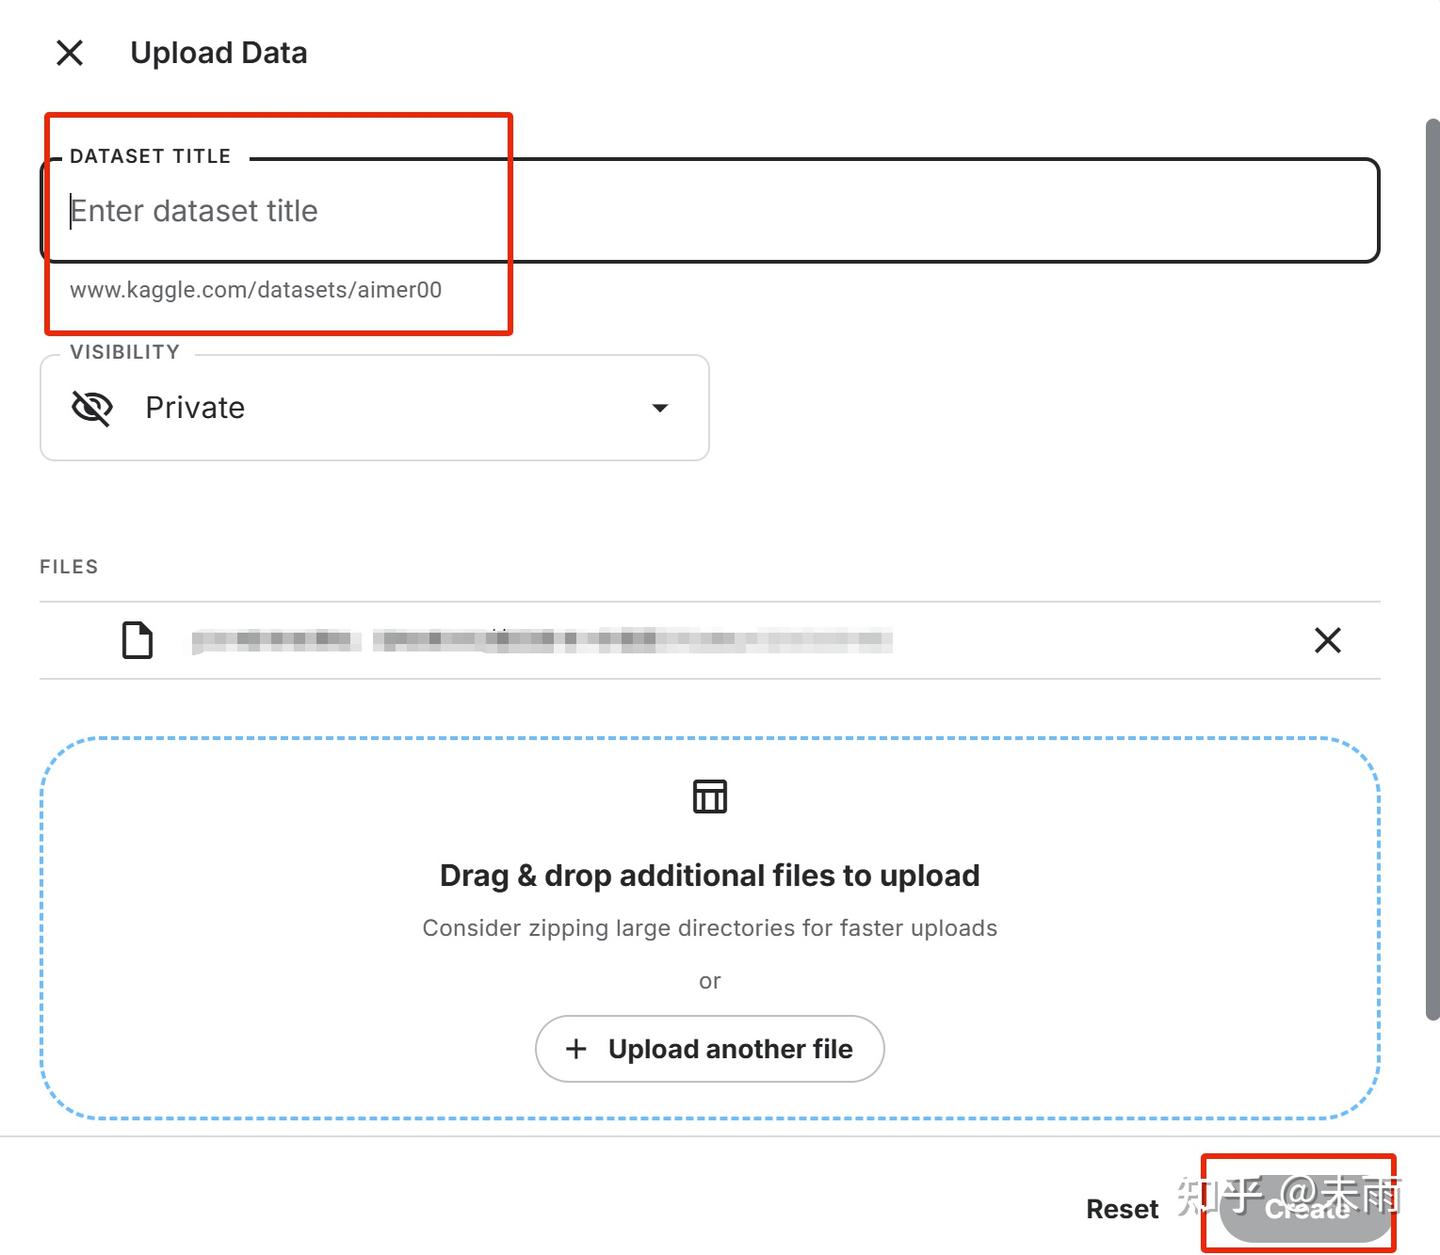Screen dimensions: 1440x1255
Task: Click the crossed-eye visibility icon next to Private
Action: [91, 407]
